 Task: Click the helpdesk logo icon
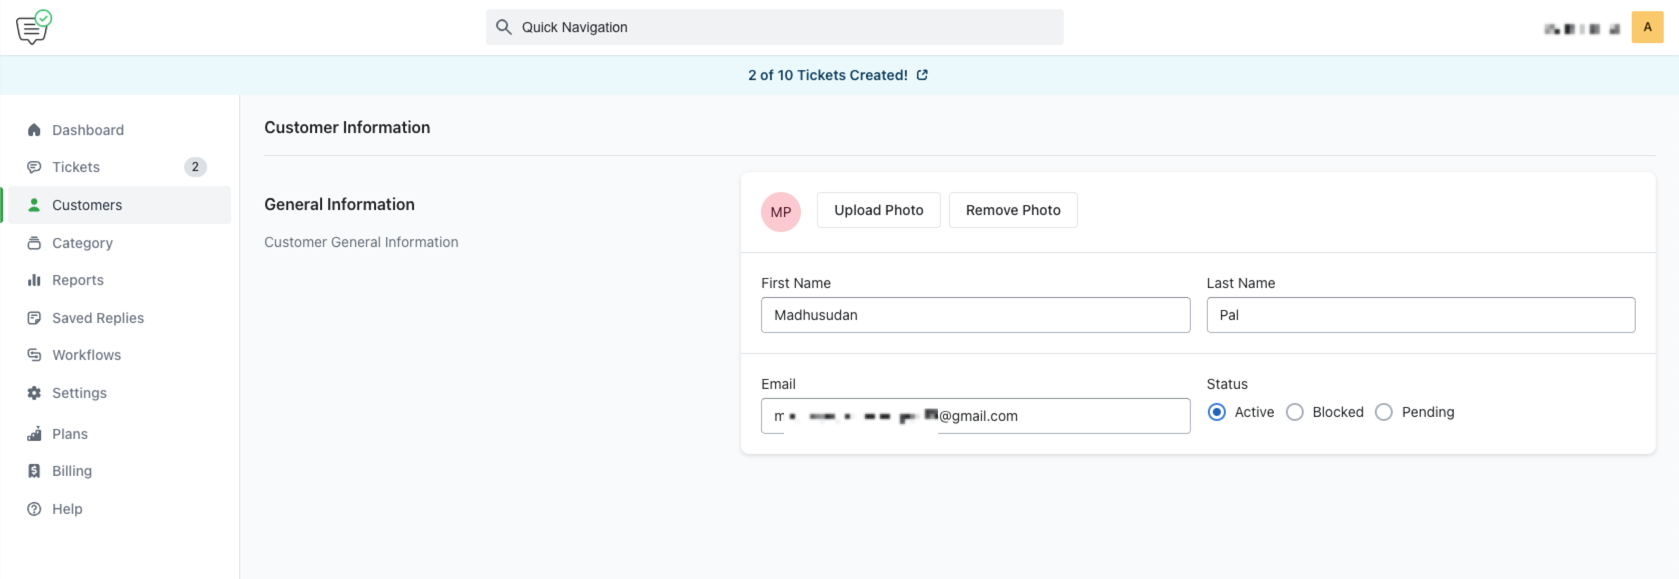[33, 27]
